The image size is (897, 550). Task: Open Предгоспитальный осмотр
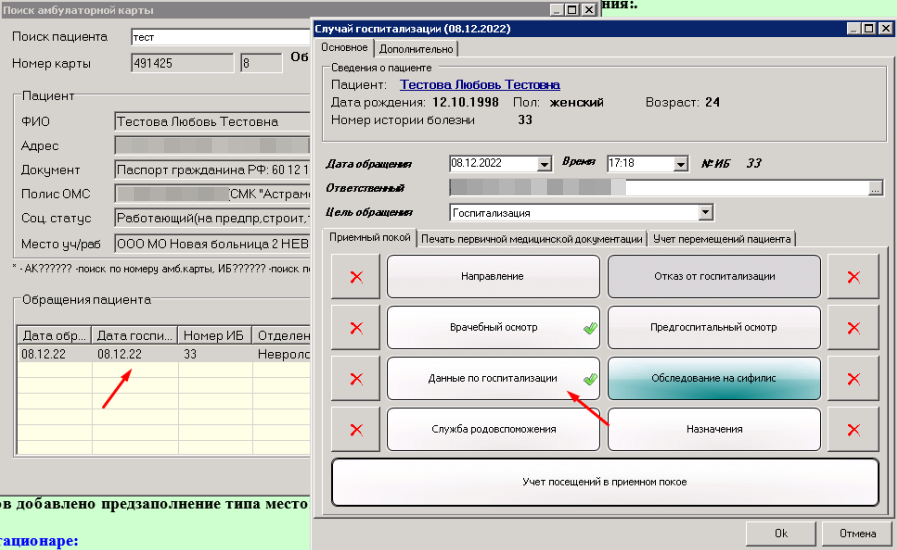pyautogui.click(x=714, y=327)
